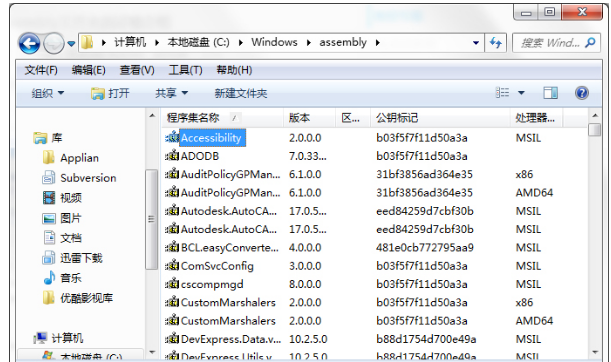The image size is (611, 362).
Task: Open address bar history dropdown arrow
Action: click(x=476, y=42)
